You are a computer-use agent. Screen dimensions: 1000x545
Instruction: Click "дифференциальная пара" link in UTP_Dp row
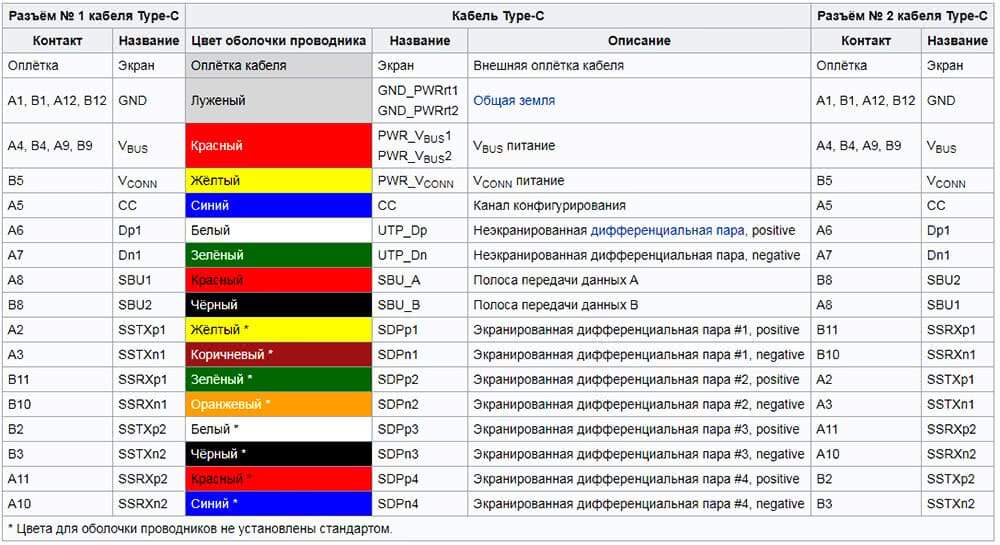pos(667,230)
